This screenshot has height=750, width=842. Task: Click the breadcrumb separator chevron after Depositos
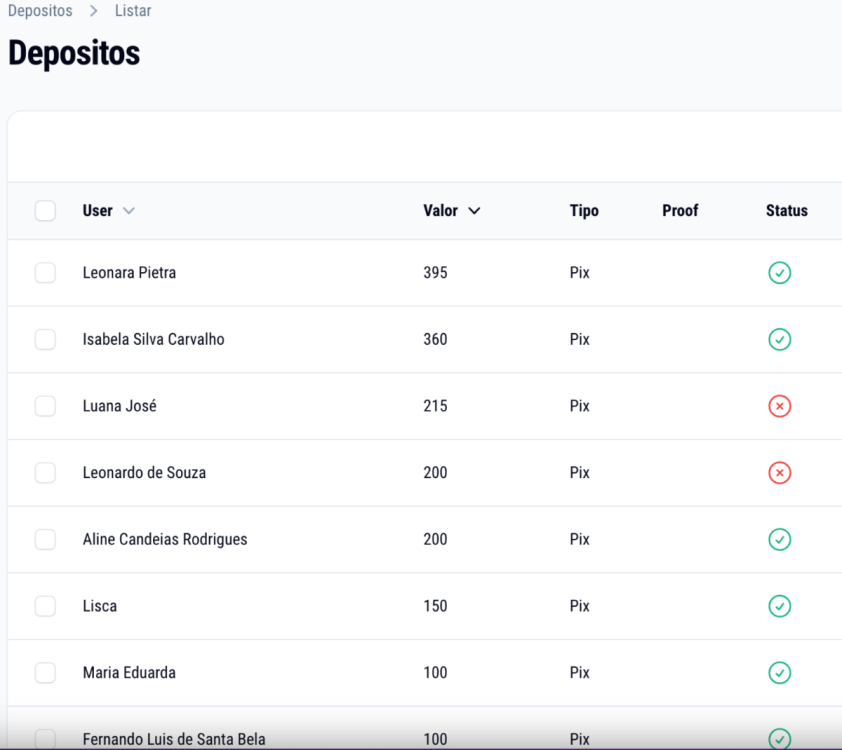tap(94, 11)
